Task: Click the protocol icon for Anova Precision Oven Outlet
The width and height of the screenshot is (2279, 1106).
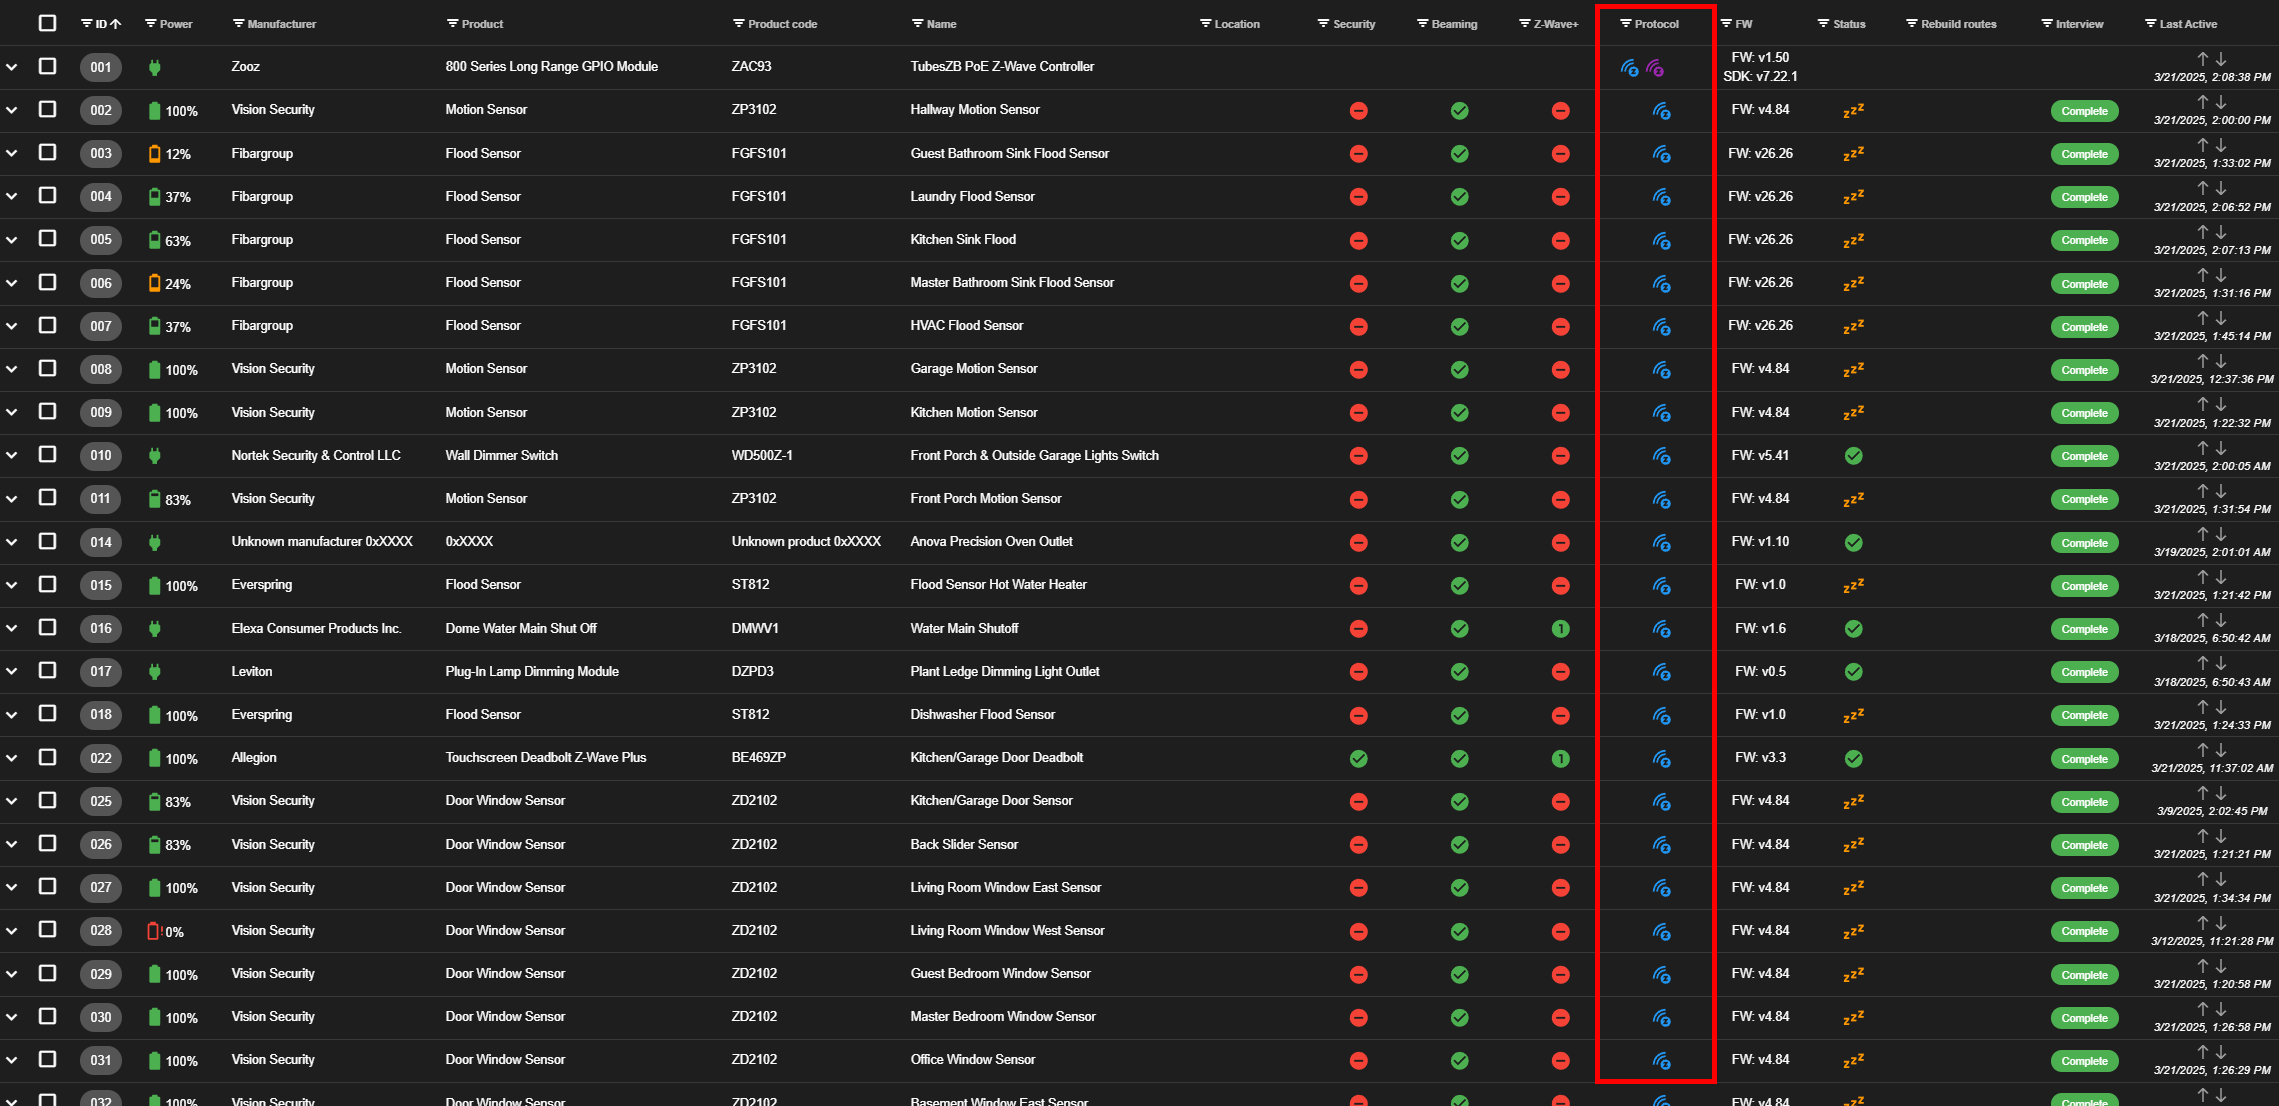Action: click(x=1661, y=543)
